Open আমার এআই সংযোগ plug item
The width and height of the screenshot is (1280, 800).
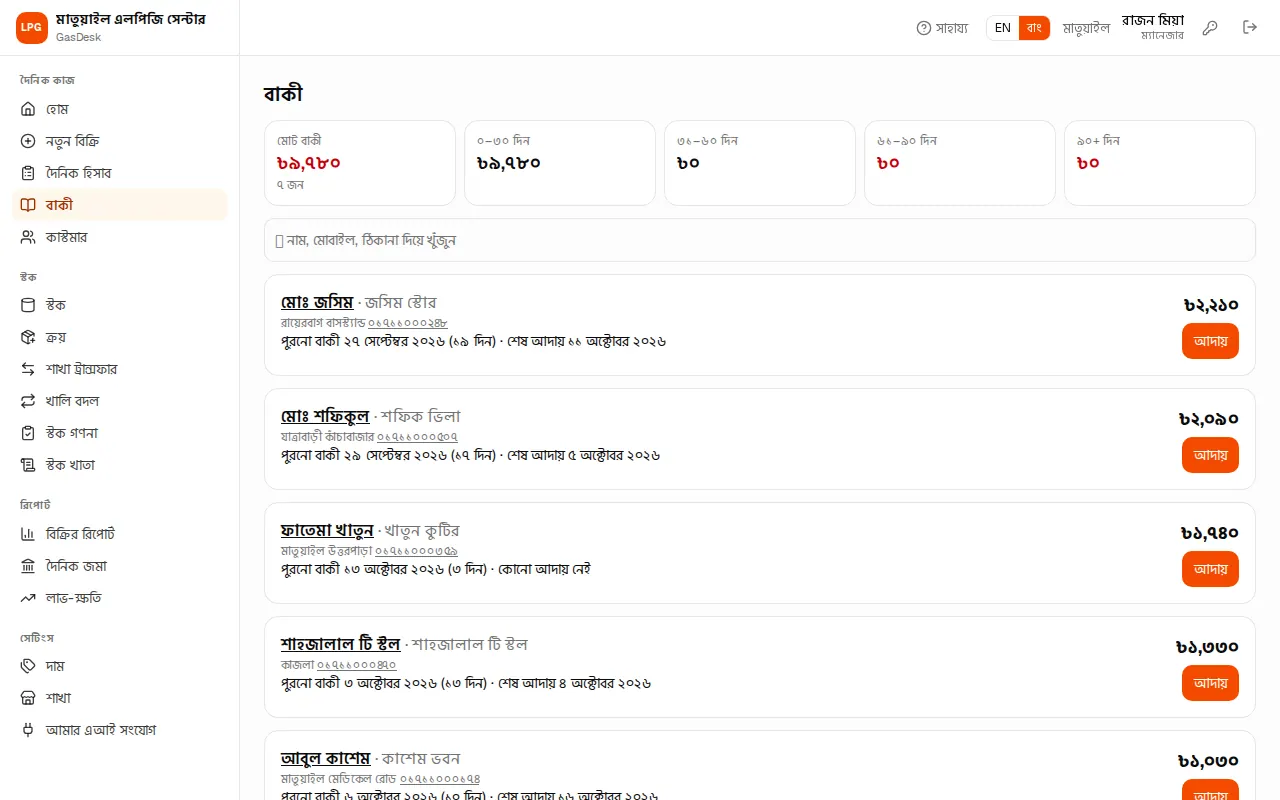pos(120,730)
